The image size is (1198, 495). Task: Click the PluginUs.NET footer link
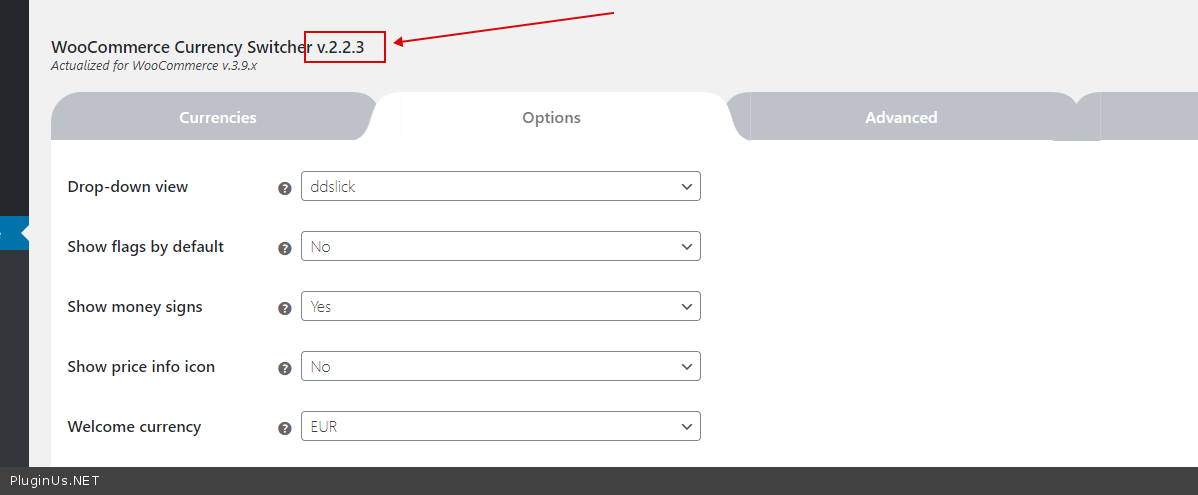[54, 481]
